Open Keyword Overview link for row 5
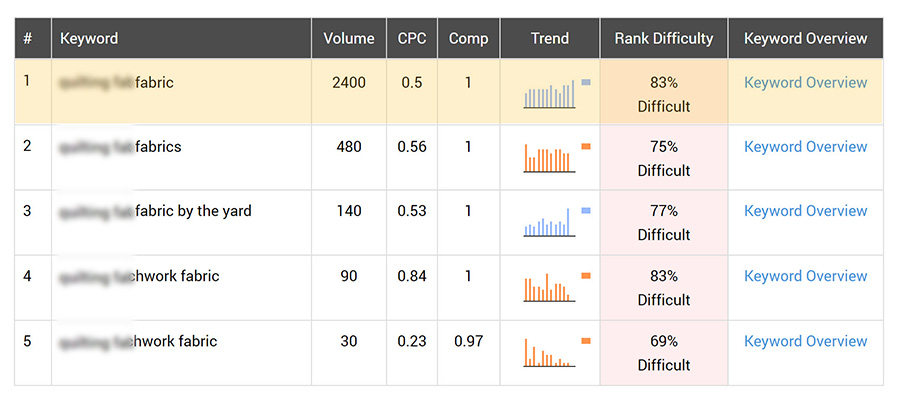 [805, 341]
